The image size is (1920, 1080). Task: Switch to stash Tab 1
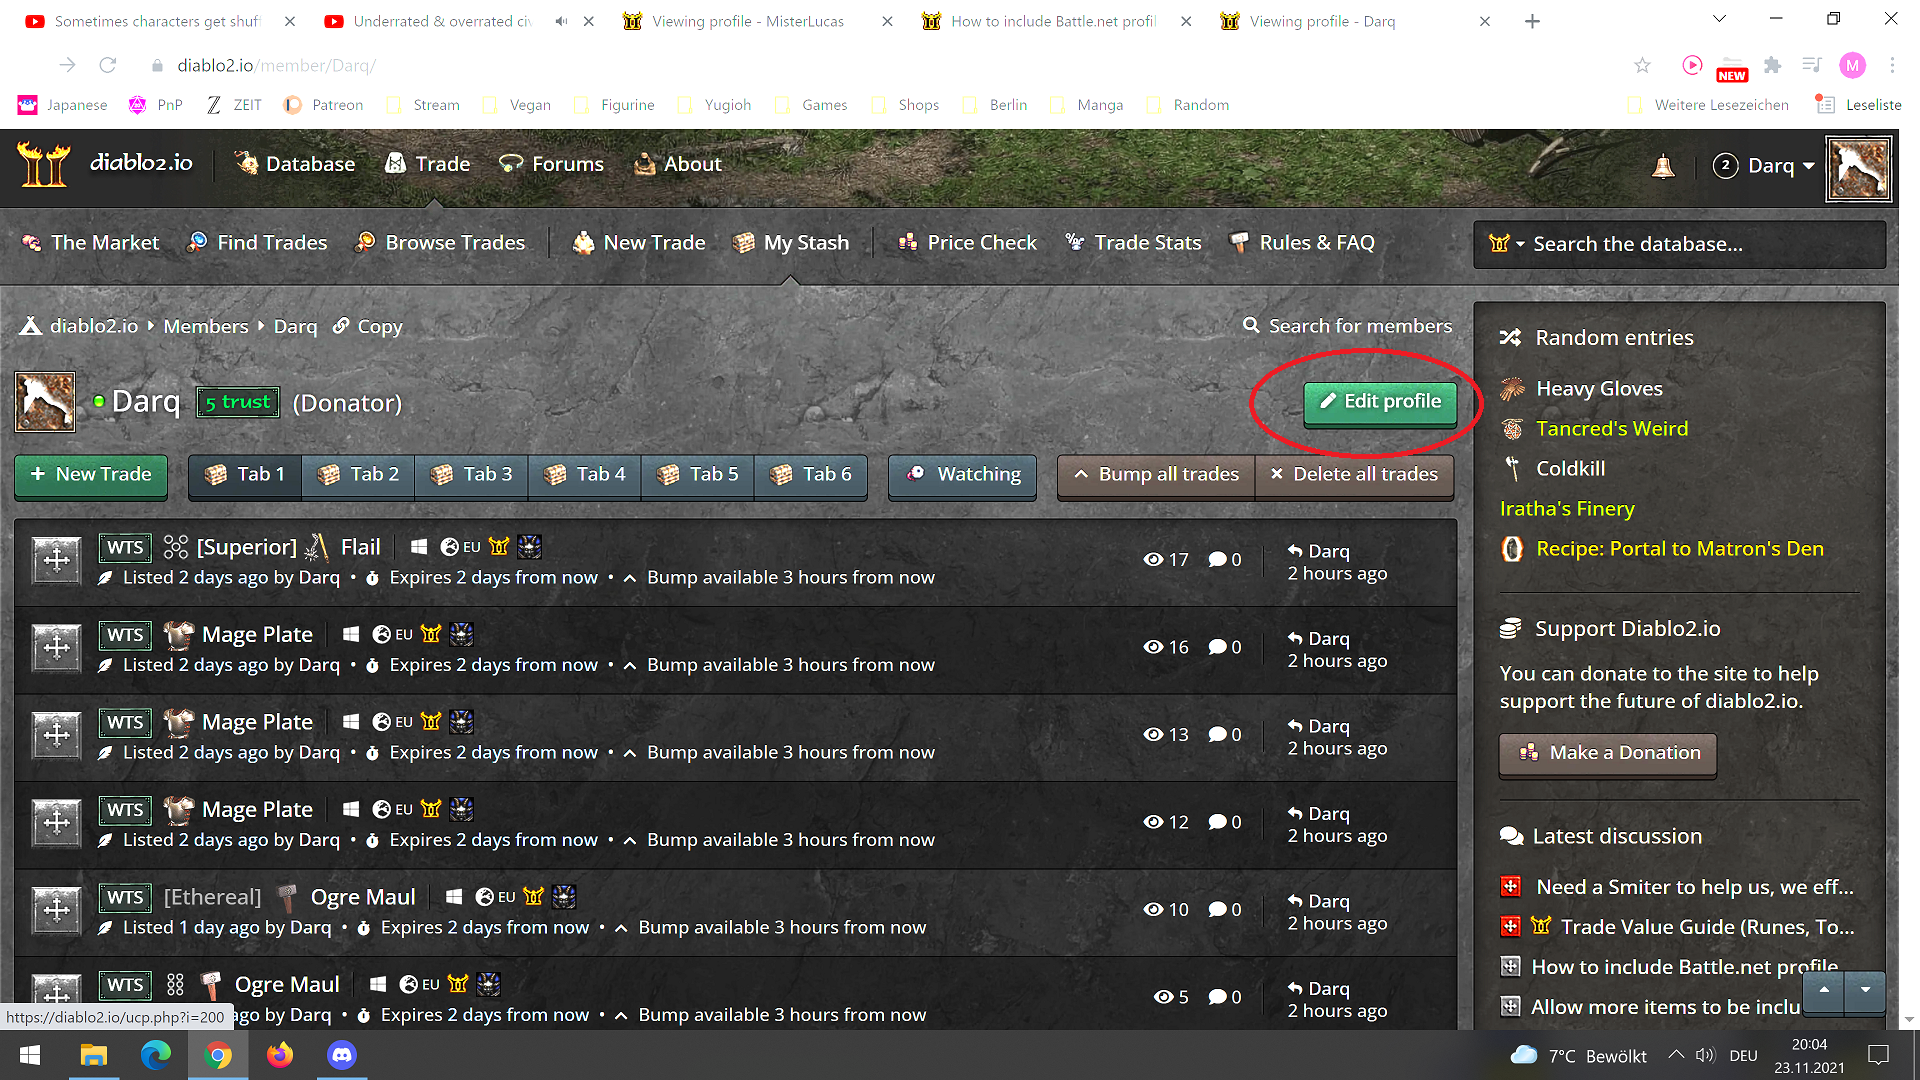245,475
